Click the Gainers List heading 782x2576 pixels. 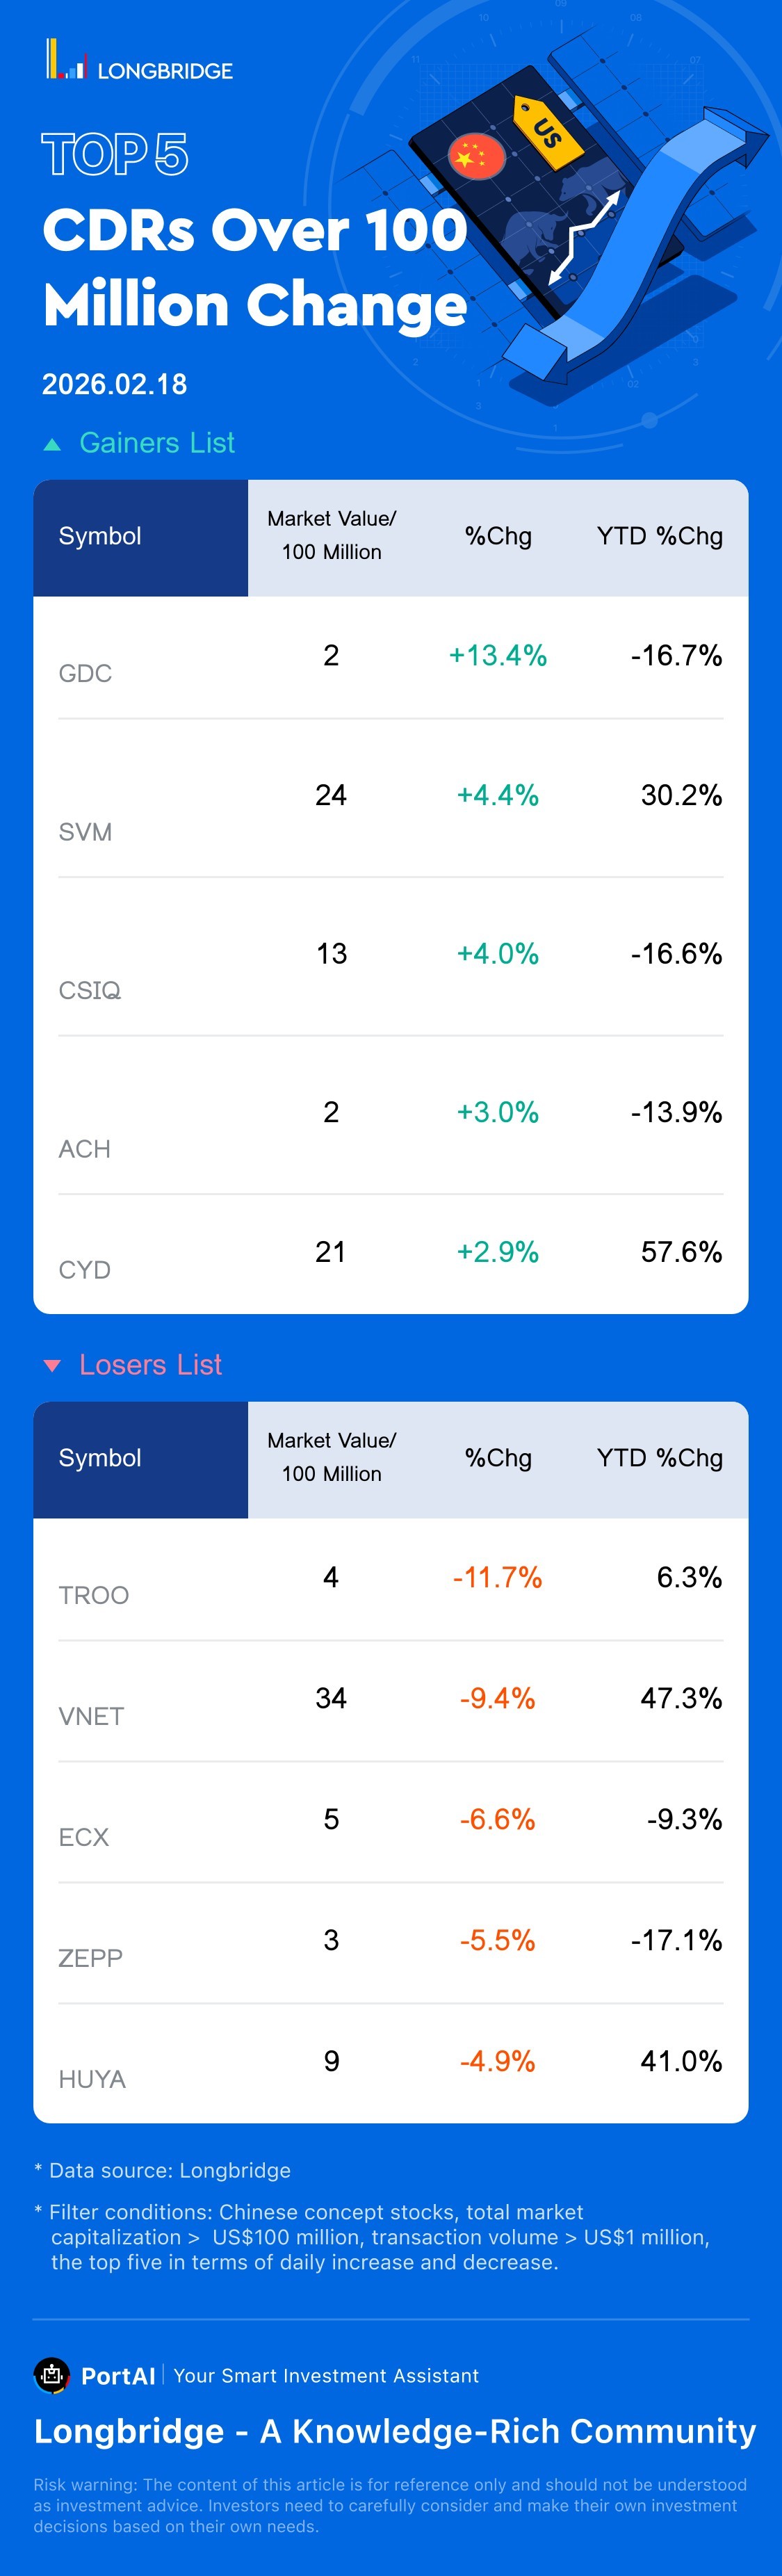157,443
